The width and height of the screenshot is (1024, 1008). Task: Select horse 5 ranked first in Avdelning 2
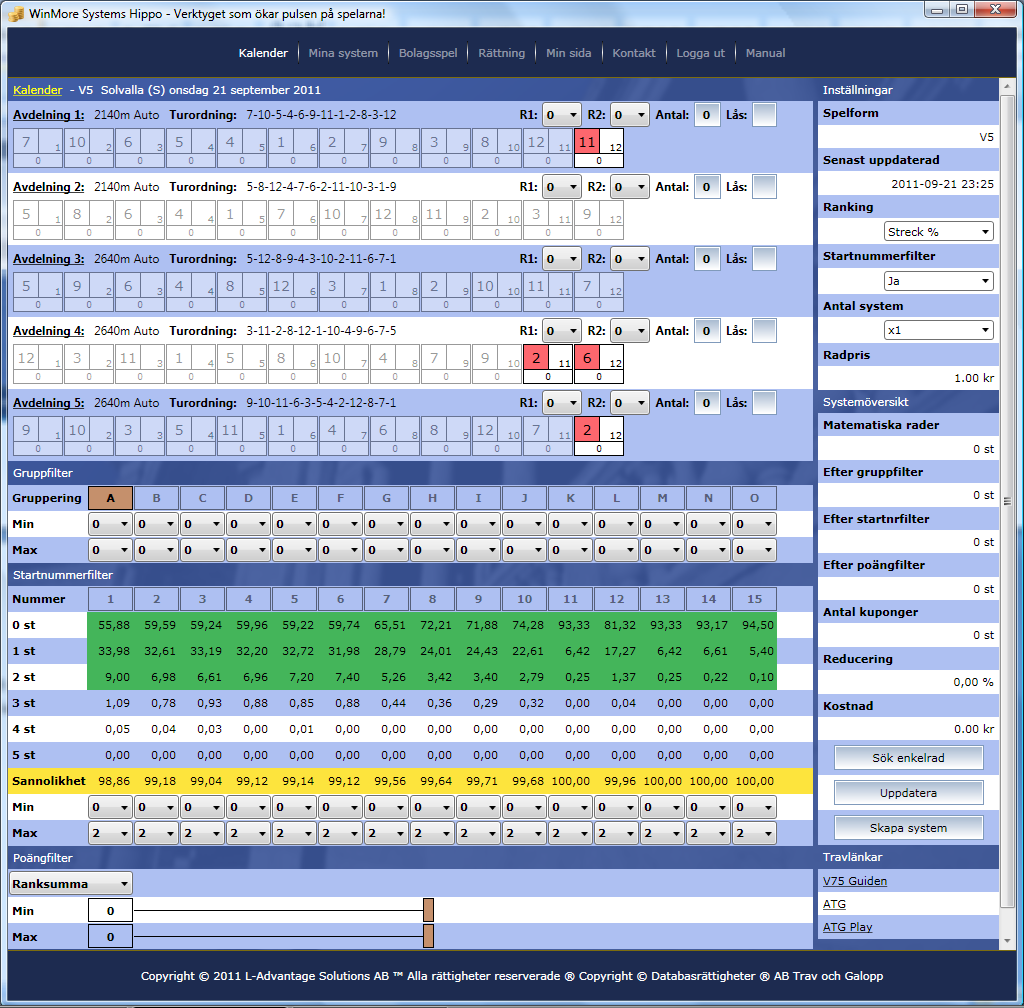[x=38, y=219]
